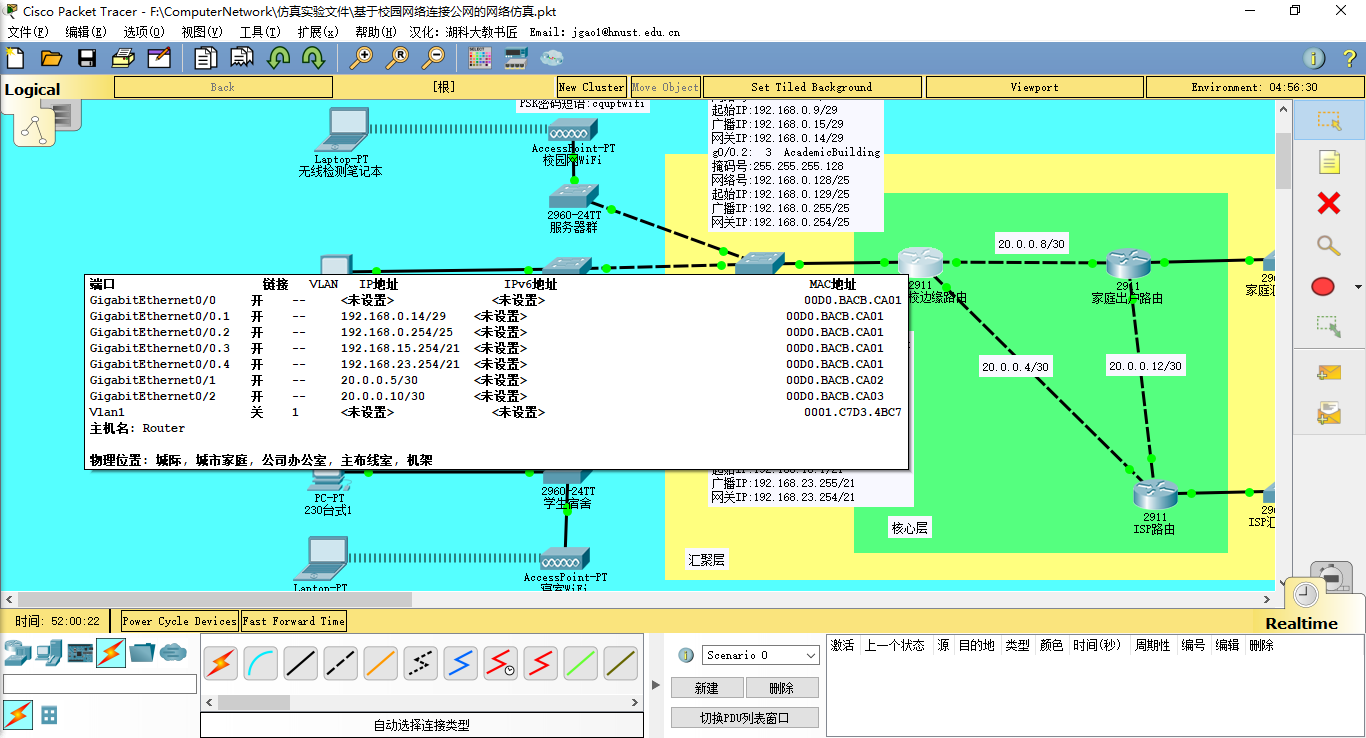Select the olive USB cable
The width and height of the screenshot is (1366, 738).
click(x=621, y=662)
